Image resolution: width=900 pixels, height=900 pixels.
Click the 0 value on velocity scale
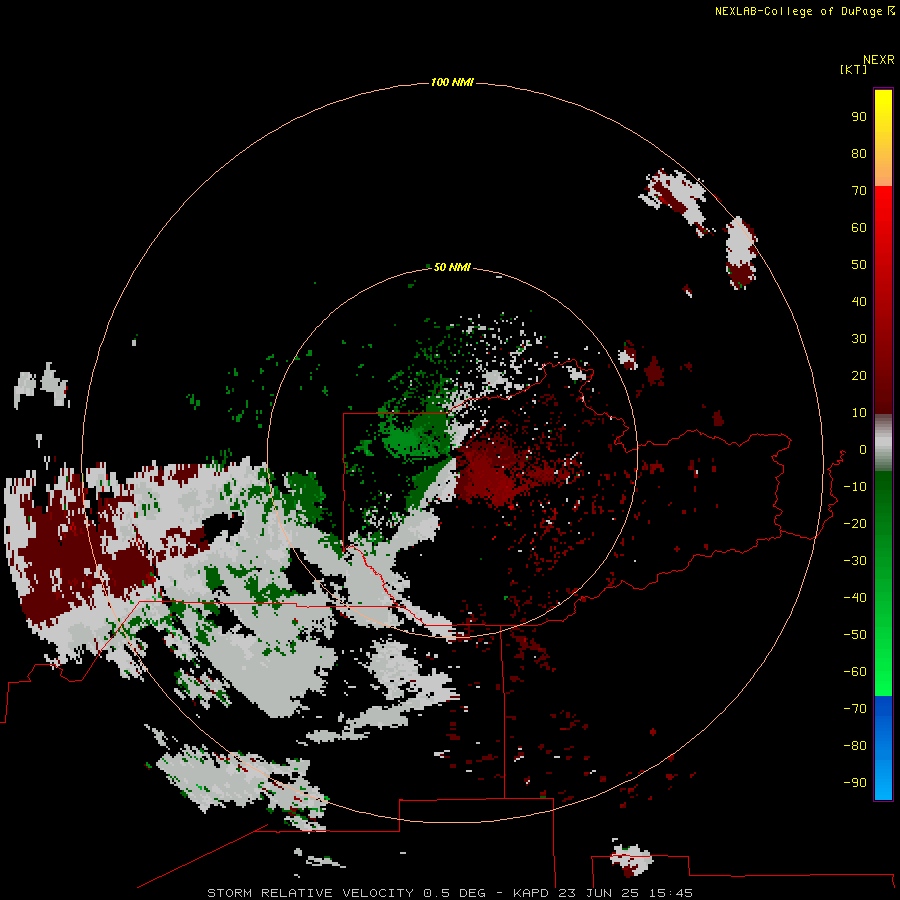[x=862, y=449]
